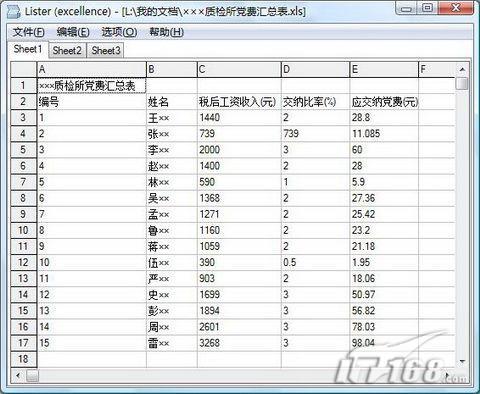
Task: Click the vertical scrollbar down arrow
Action: pyautogui.click(x=462, y=361)
